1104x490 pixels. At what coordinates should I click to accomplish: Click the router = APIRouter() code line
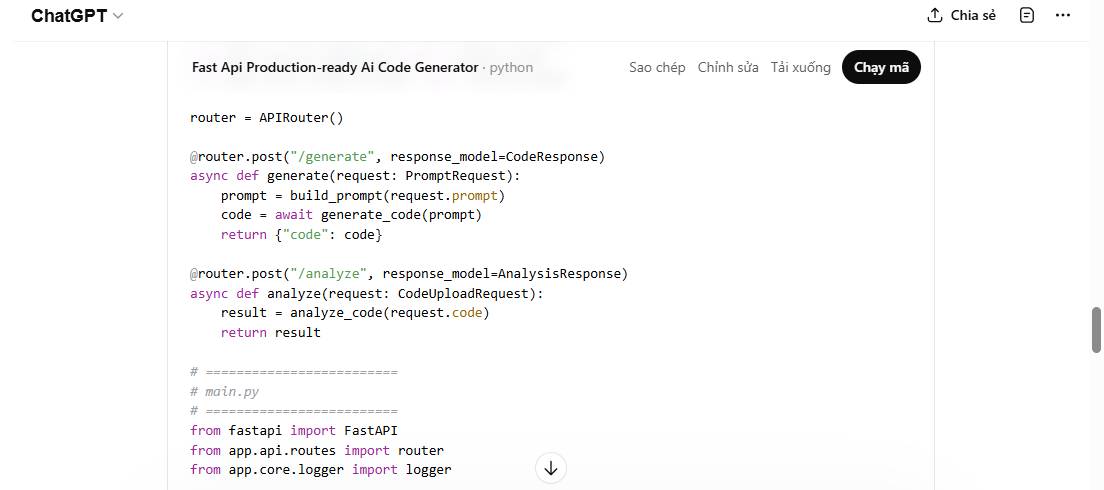click(267, 117)
